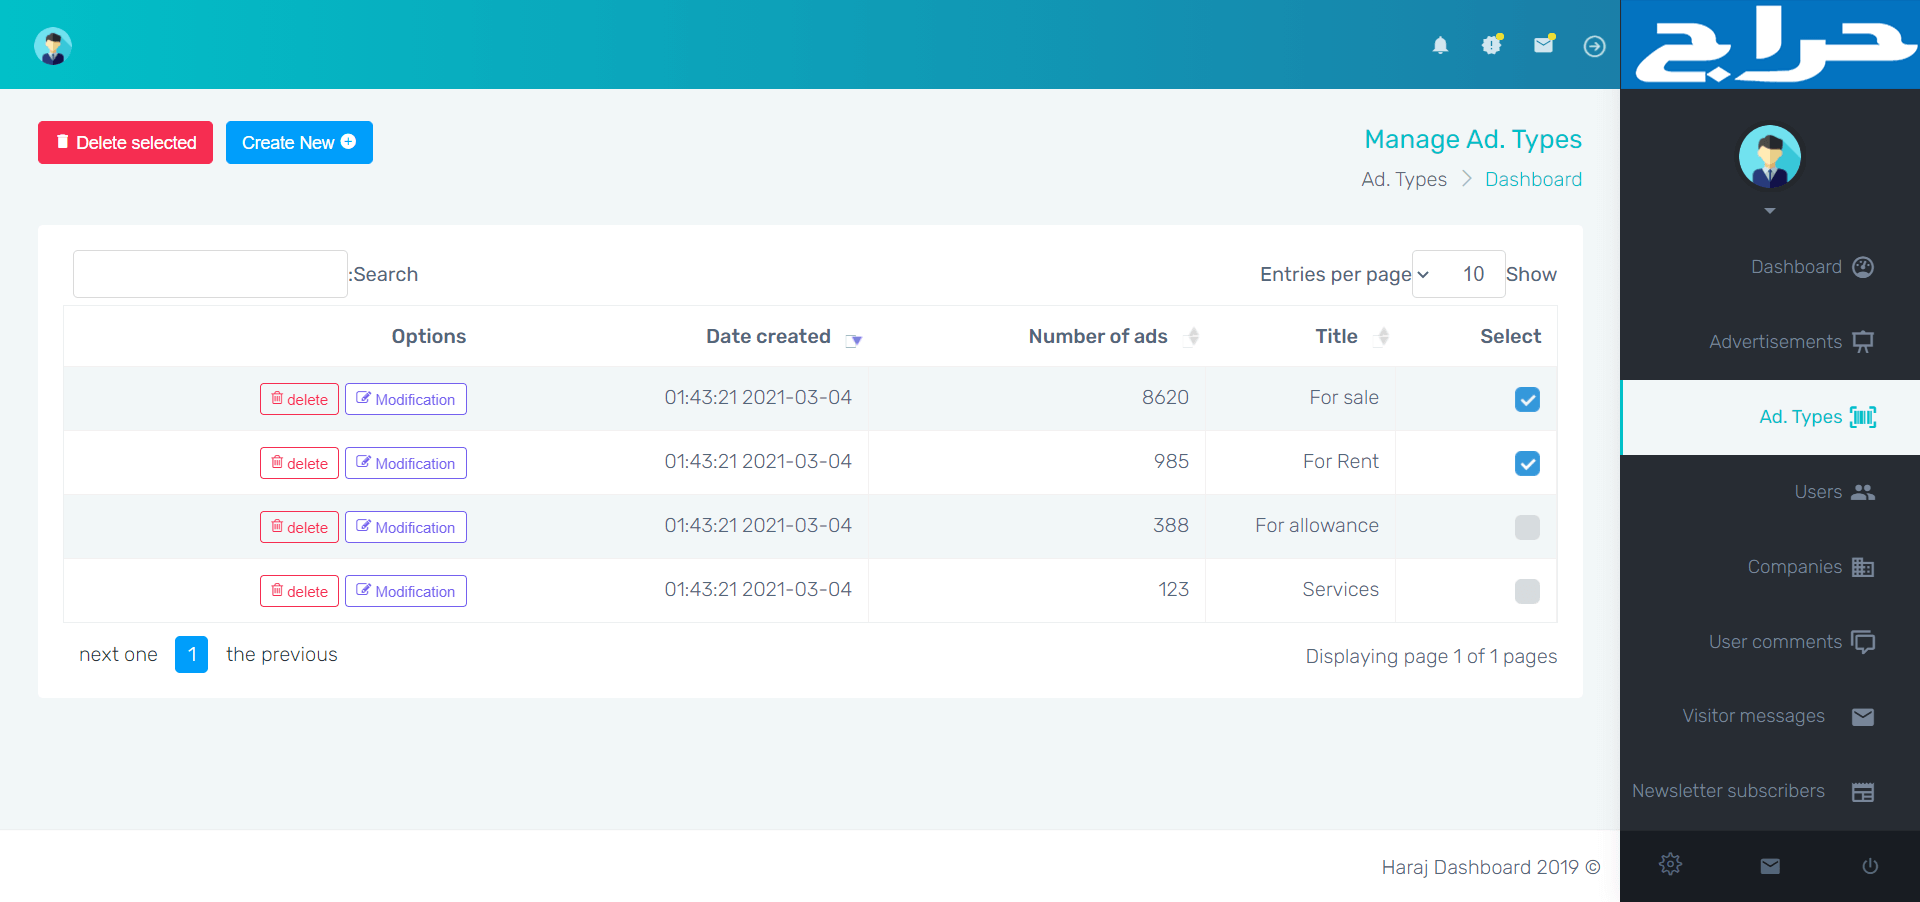Focus the Search input field
1920x902 pixels.
pyautogui.click(x=210, y=274)
